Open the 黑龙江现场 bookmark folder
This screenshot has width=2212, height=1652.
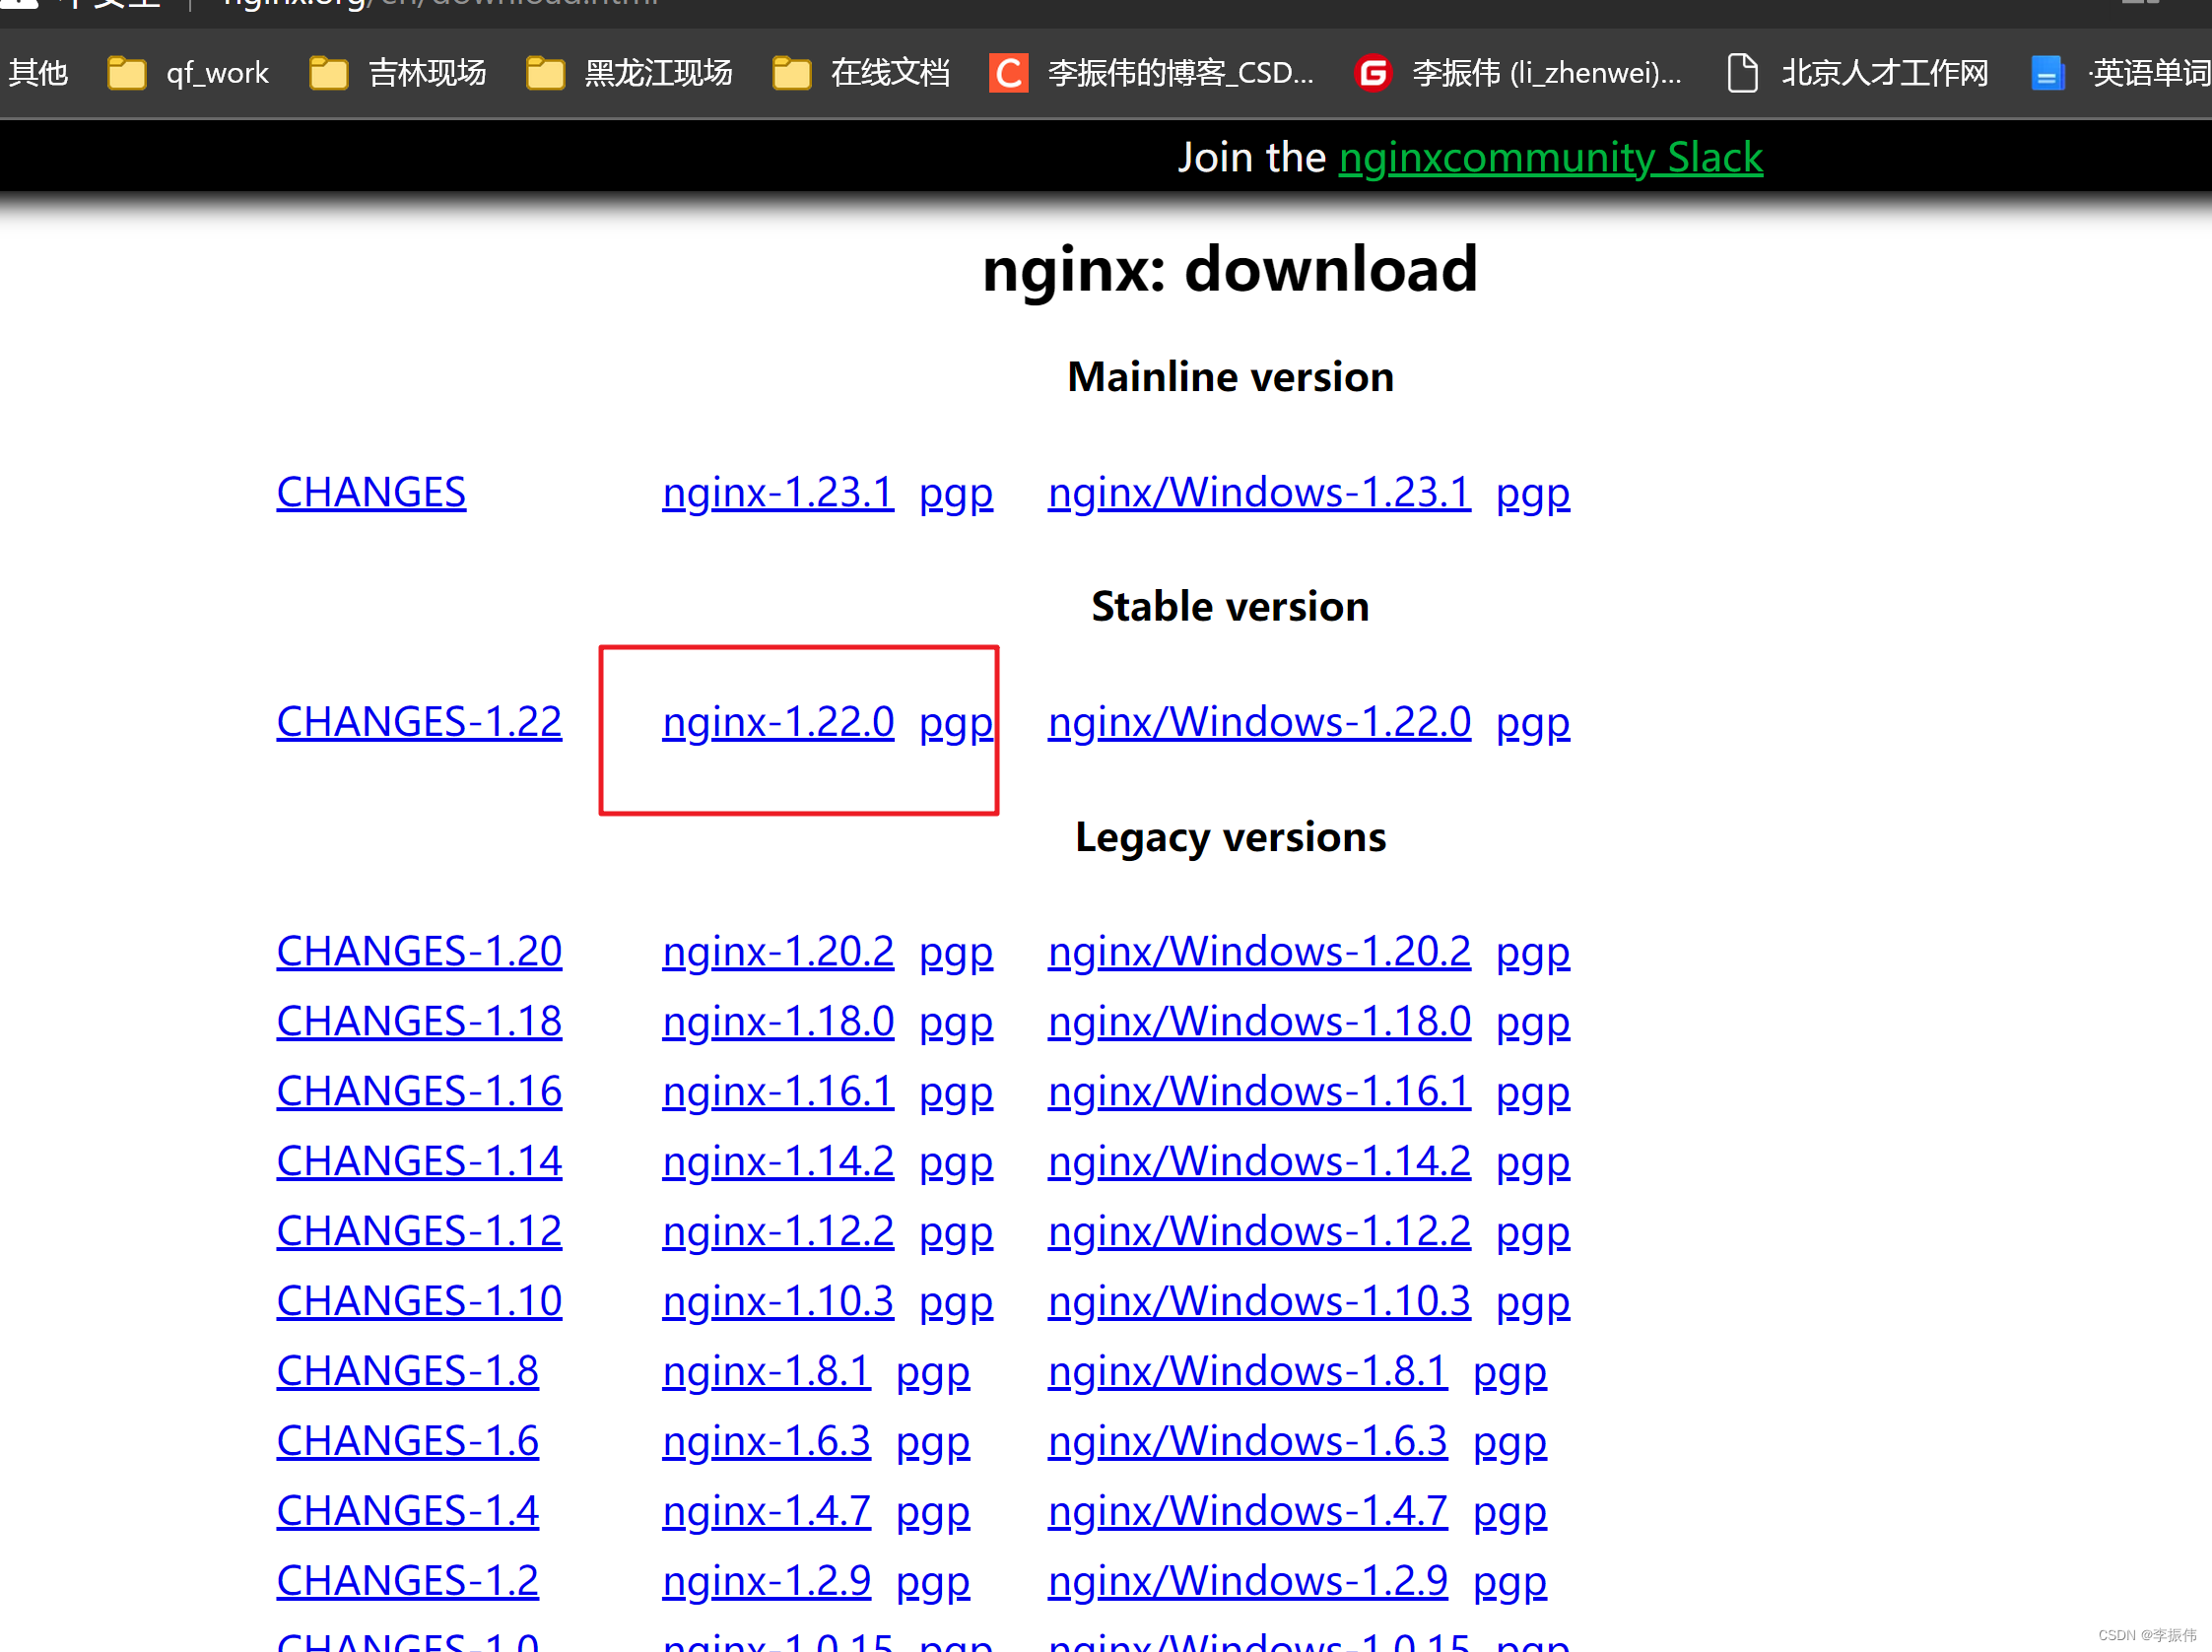[629, 73]
